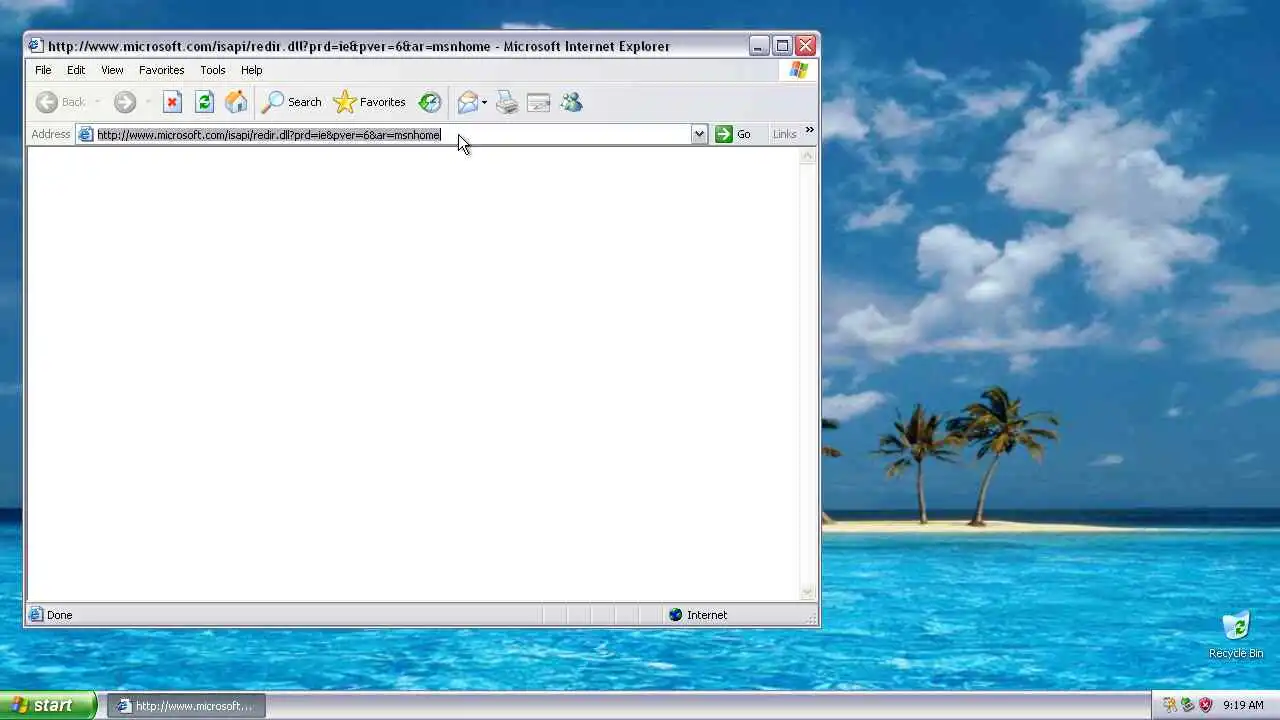The image size is (1280, 720).
Task: Open the Favorites menu
Action: point(161,70)
